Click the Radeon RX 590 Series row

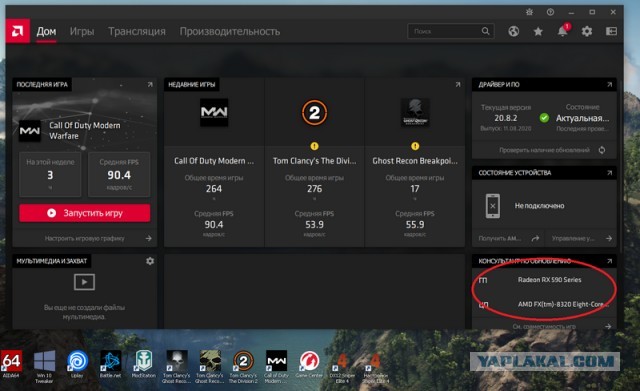(x=544, y=280)
